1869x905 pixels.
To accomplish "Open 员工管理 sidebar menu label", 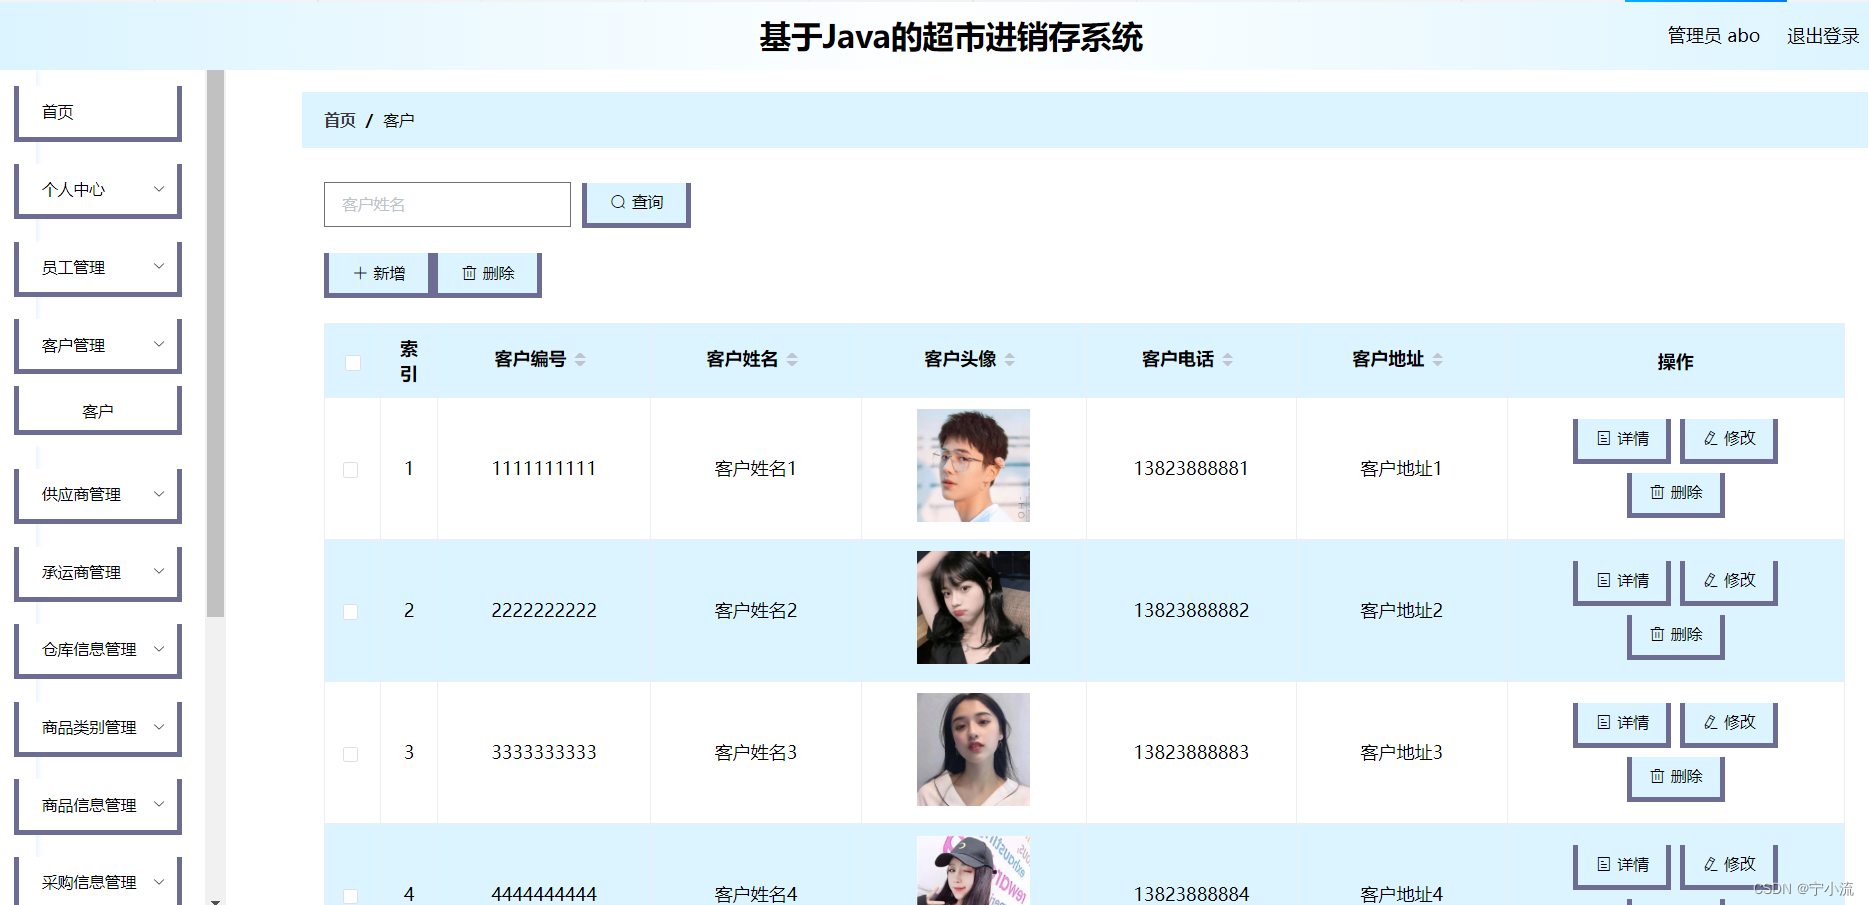I will point(73,267).
